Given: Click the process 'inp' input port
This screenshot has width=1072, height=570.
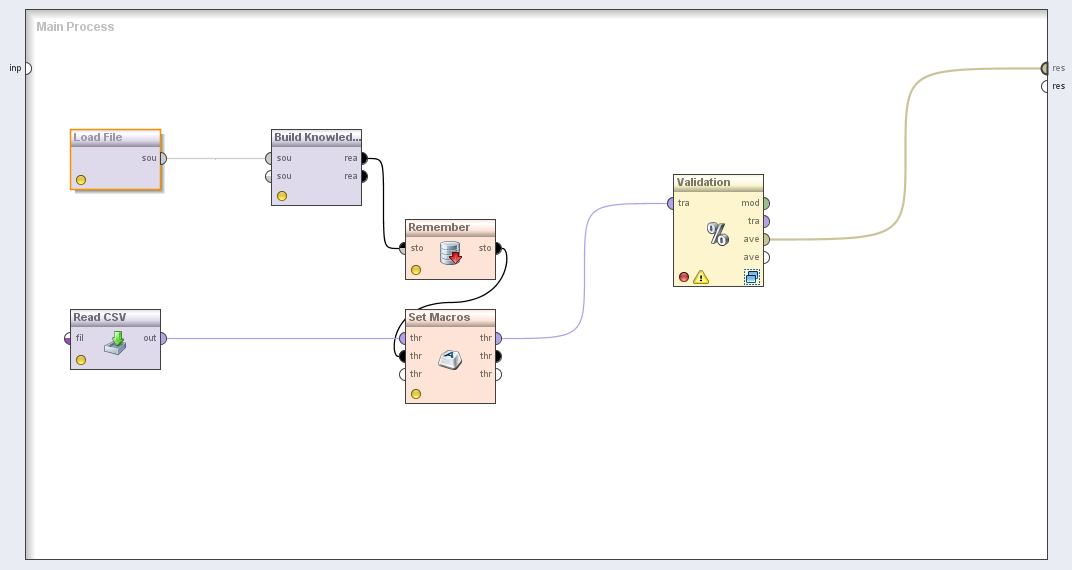Looking at the screenshot, I should tap(27, 68).
